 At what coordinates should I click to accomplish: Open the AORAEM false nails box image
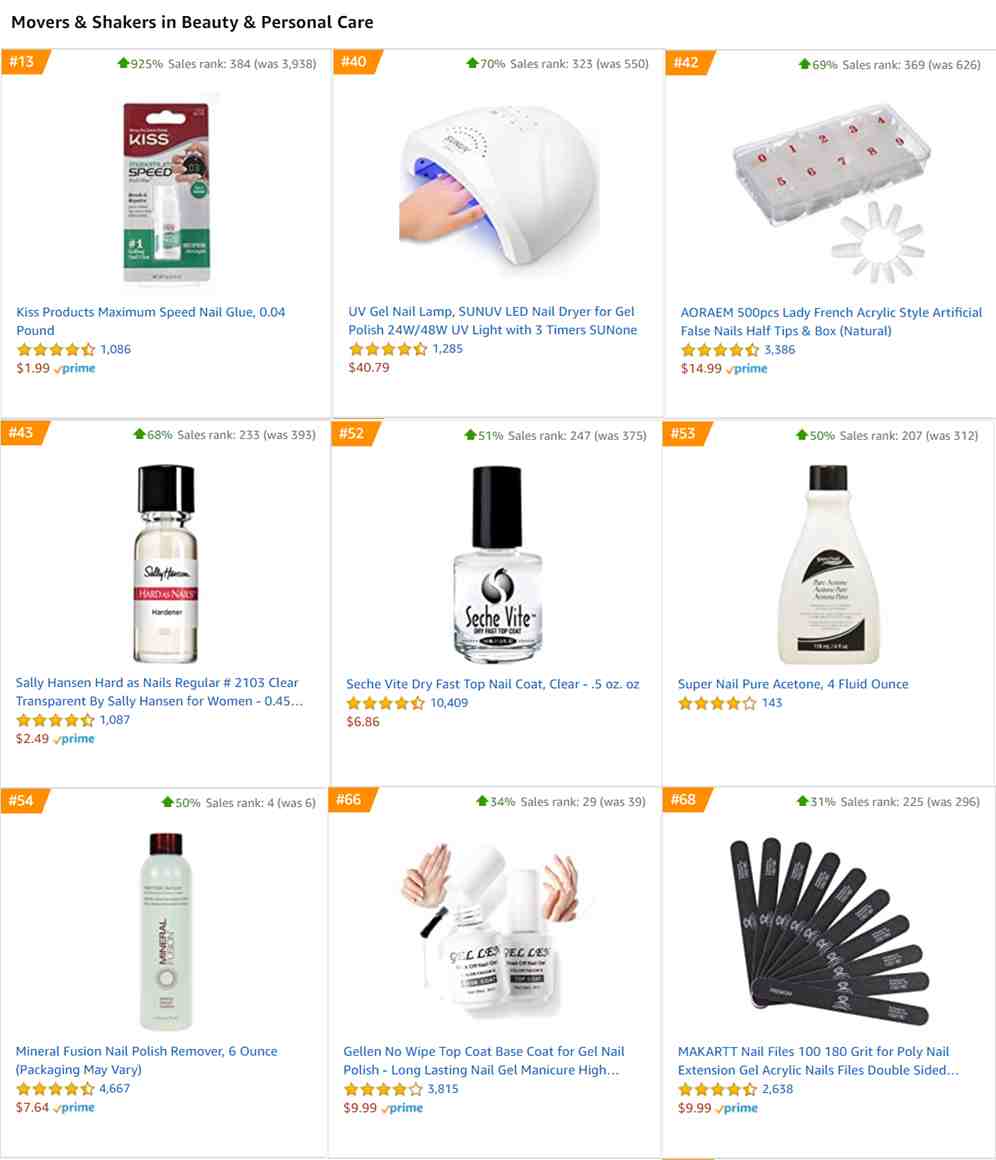point(831,192)
